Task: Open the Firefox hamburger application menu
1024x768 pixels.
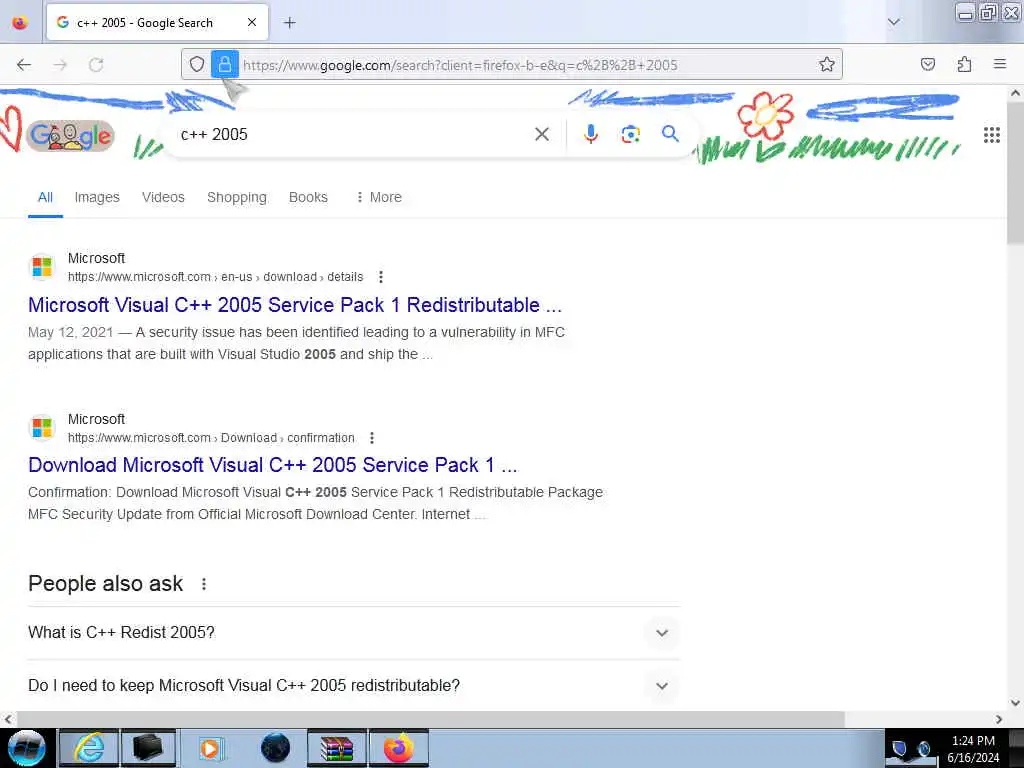Action: (x=1000, y=64)
